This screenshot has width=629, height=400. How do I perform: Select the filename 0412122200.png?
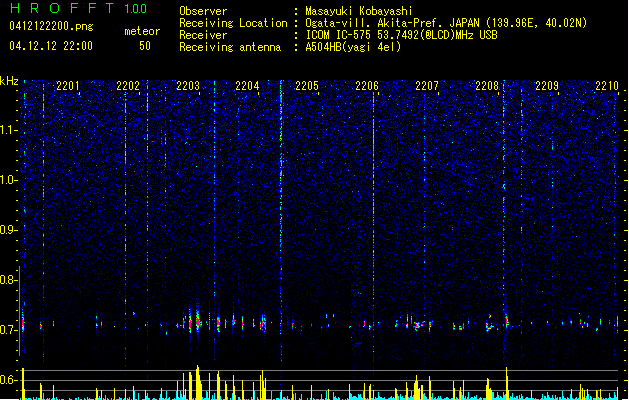51,26
